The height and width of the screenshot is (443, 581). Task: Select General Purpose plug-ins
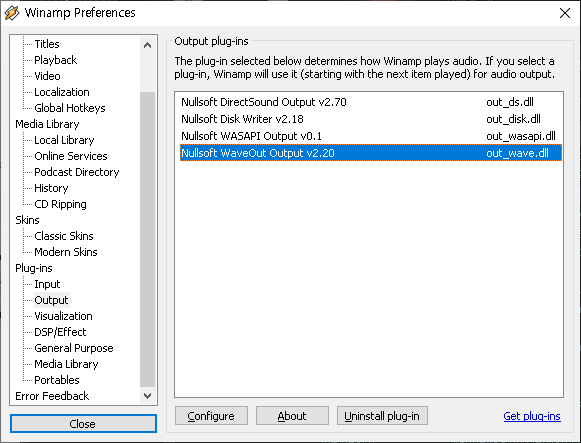(x=74, y=348)
